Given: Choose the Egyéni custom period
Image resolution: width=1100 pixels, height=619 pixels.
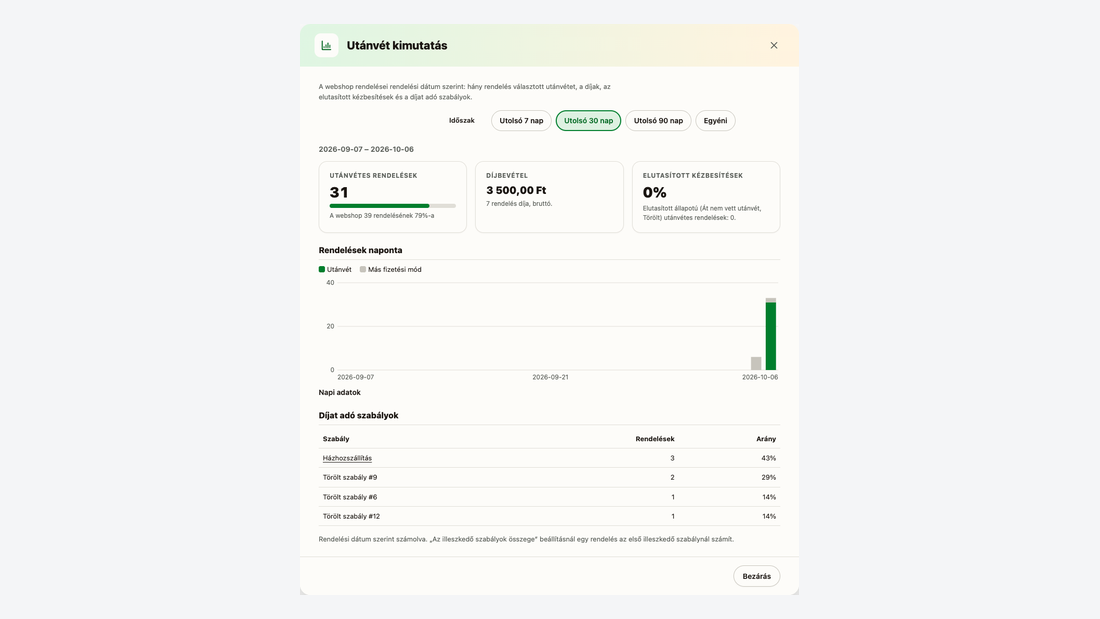Looking at the screenshot, I should [x=716, y=121].
